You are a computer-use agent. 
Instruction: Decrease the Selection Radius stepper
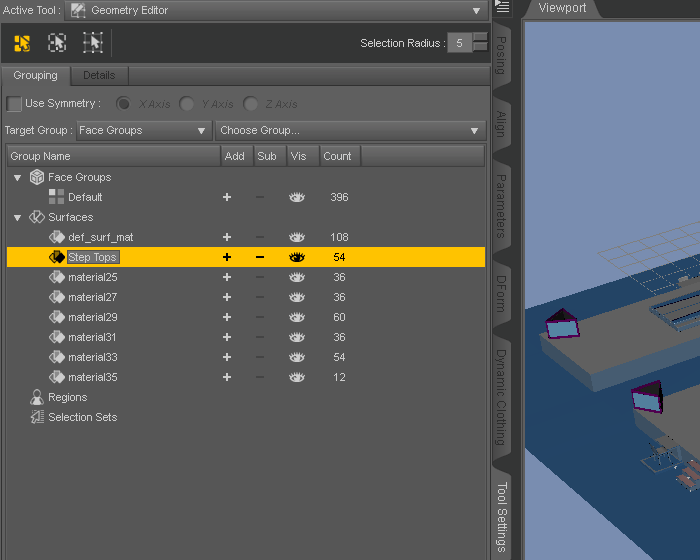point(480,47)
